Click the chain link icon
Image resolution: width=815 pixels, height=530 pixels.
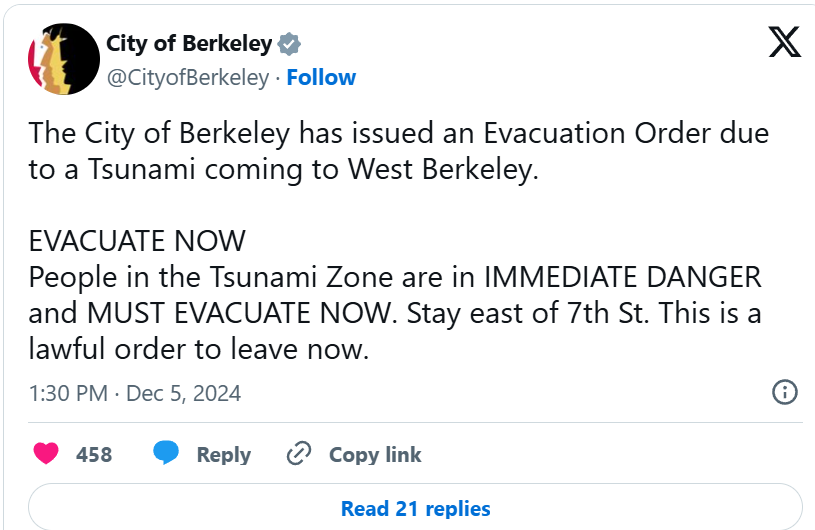pyautogui.click(x=299, y=453)
